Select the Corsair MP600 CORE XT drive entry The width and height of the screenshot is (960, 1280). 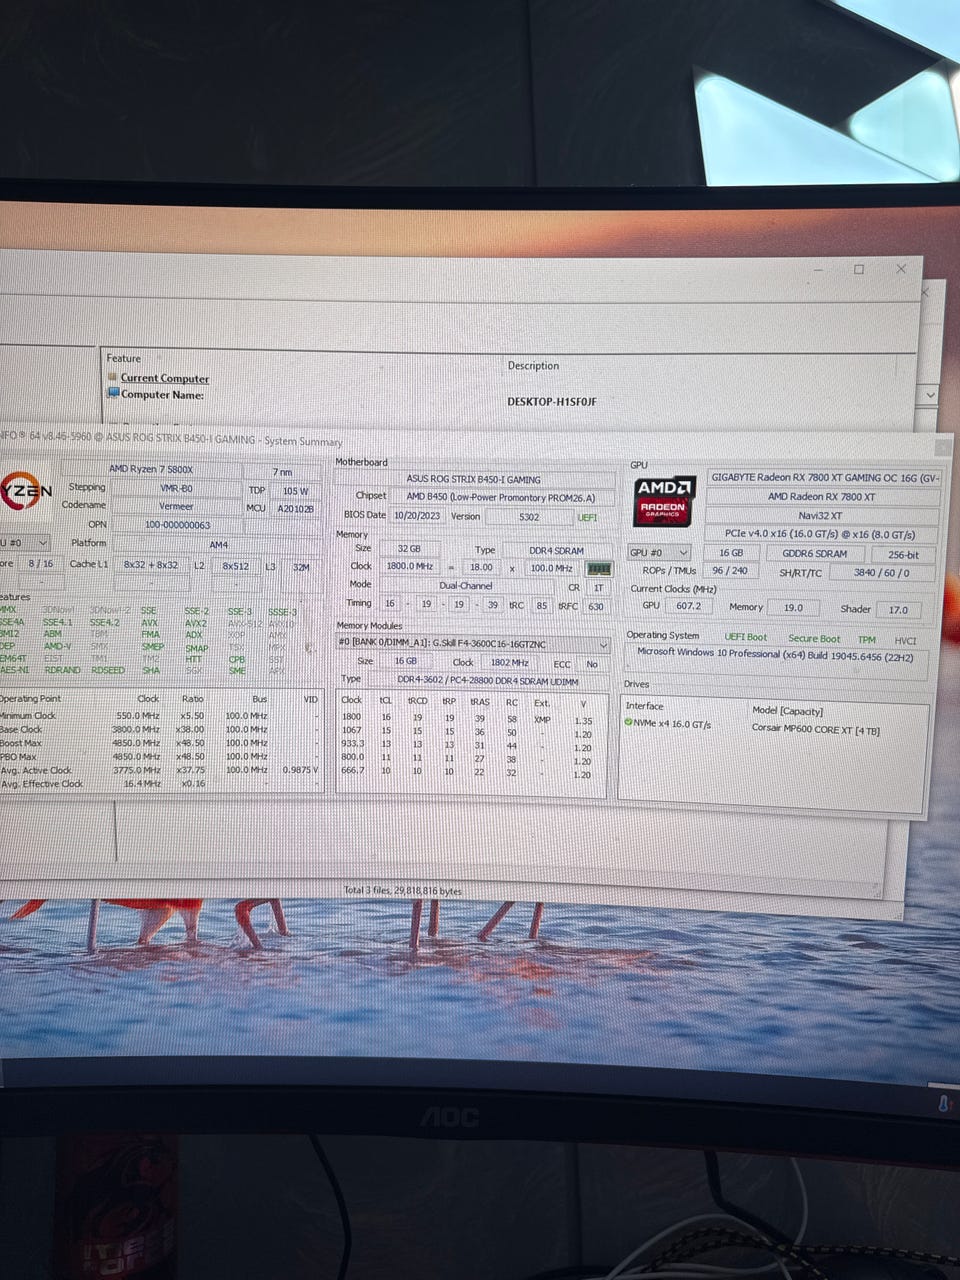pyautogui.click(x=816, y=731)
